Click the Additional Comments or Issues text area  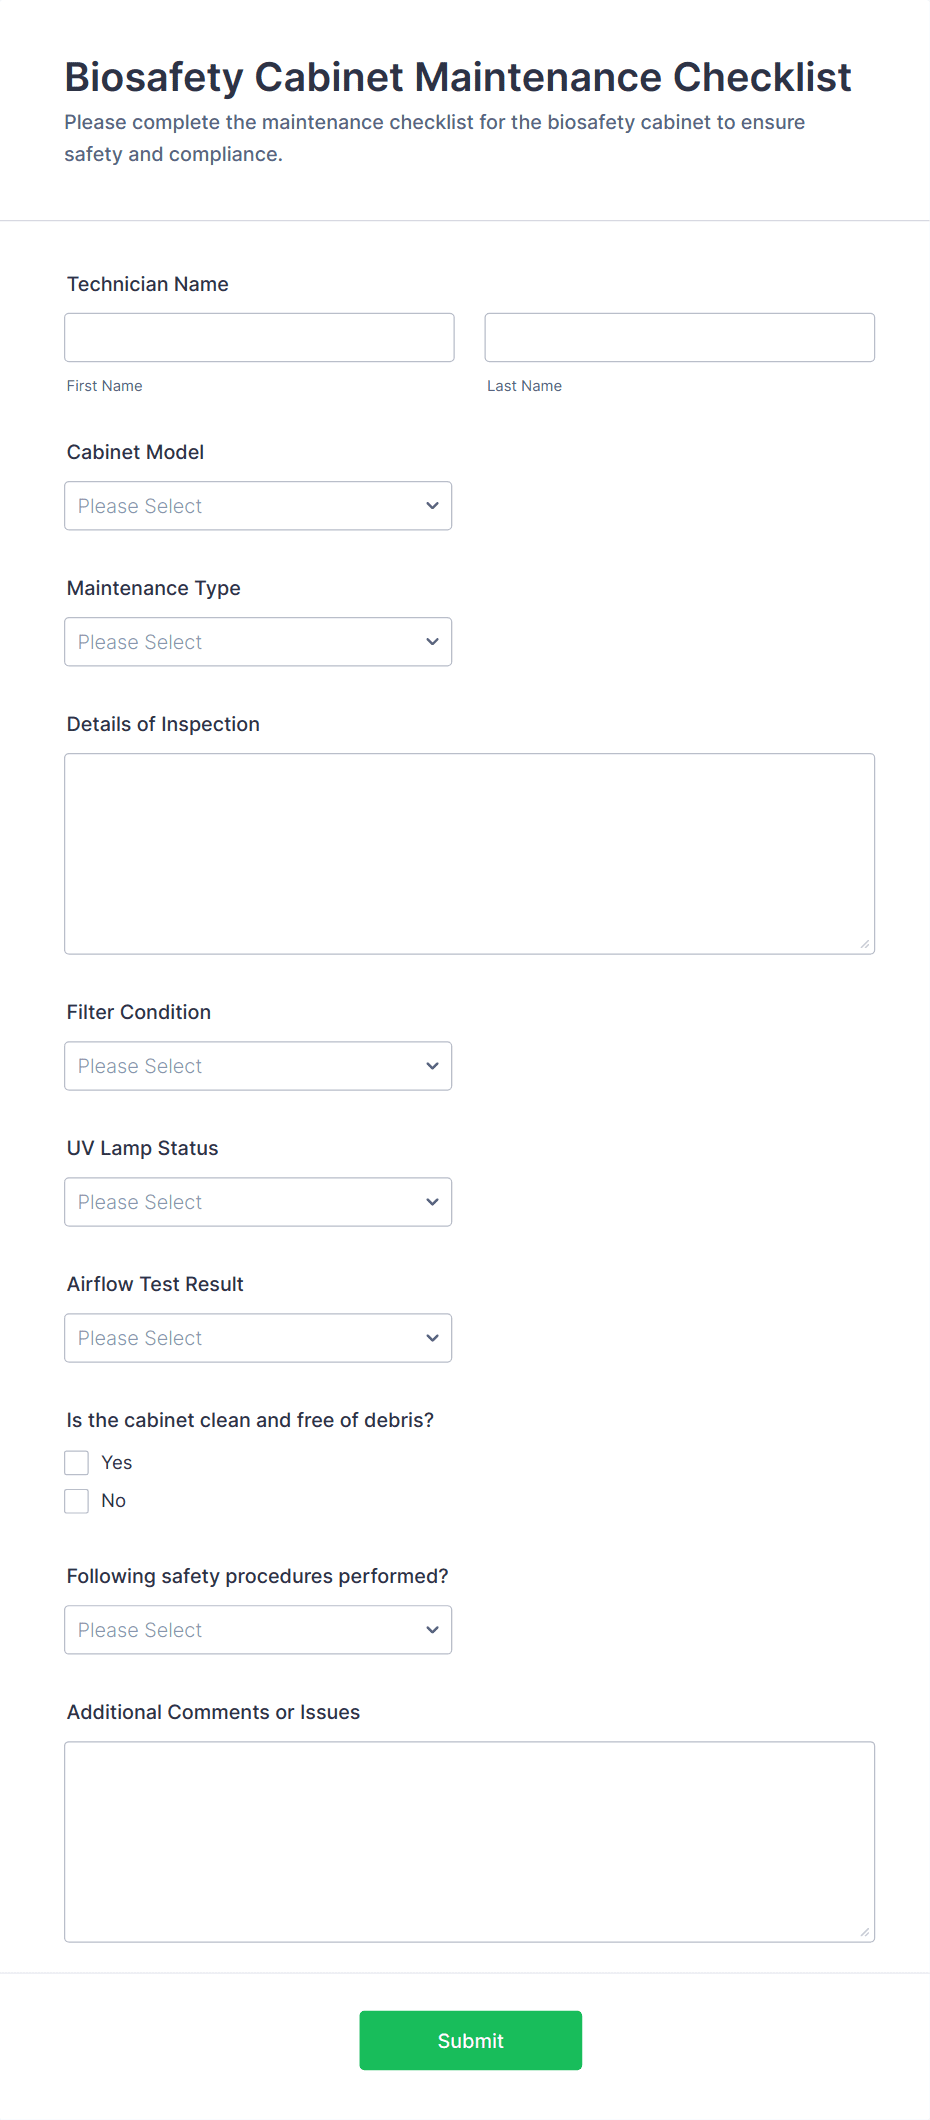[469, 1841]
